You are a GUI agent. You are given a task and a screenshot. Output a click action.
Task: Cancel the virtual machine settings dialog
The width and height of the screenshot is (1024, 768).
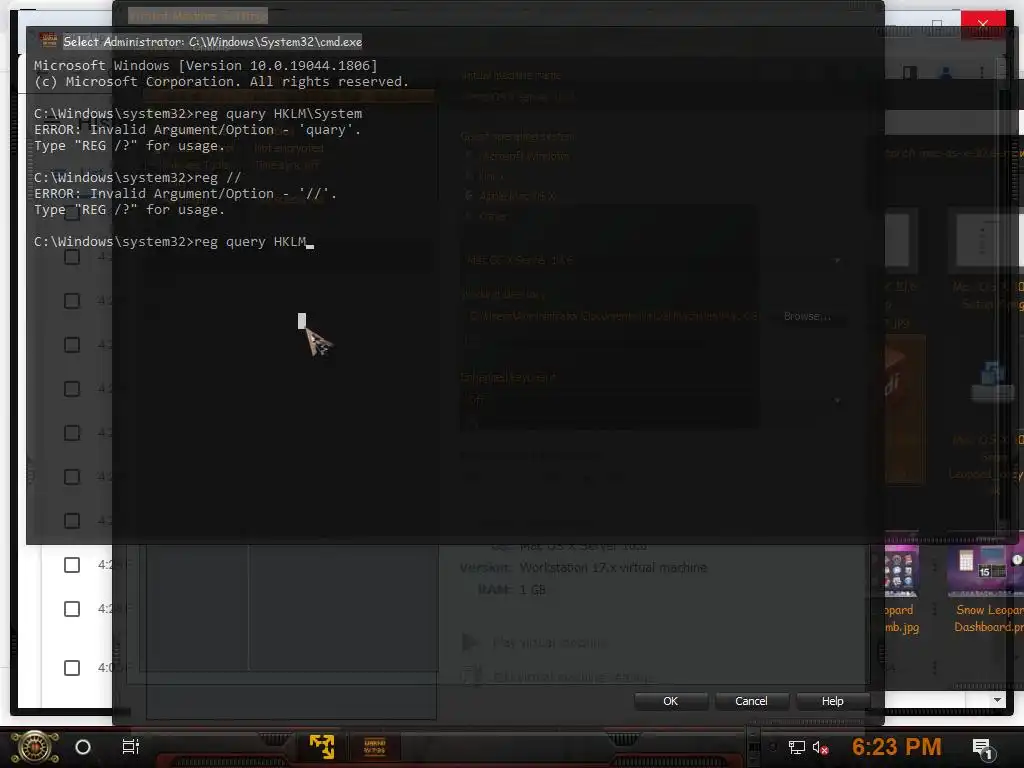click(751, 701)
